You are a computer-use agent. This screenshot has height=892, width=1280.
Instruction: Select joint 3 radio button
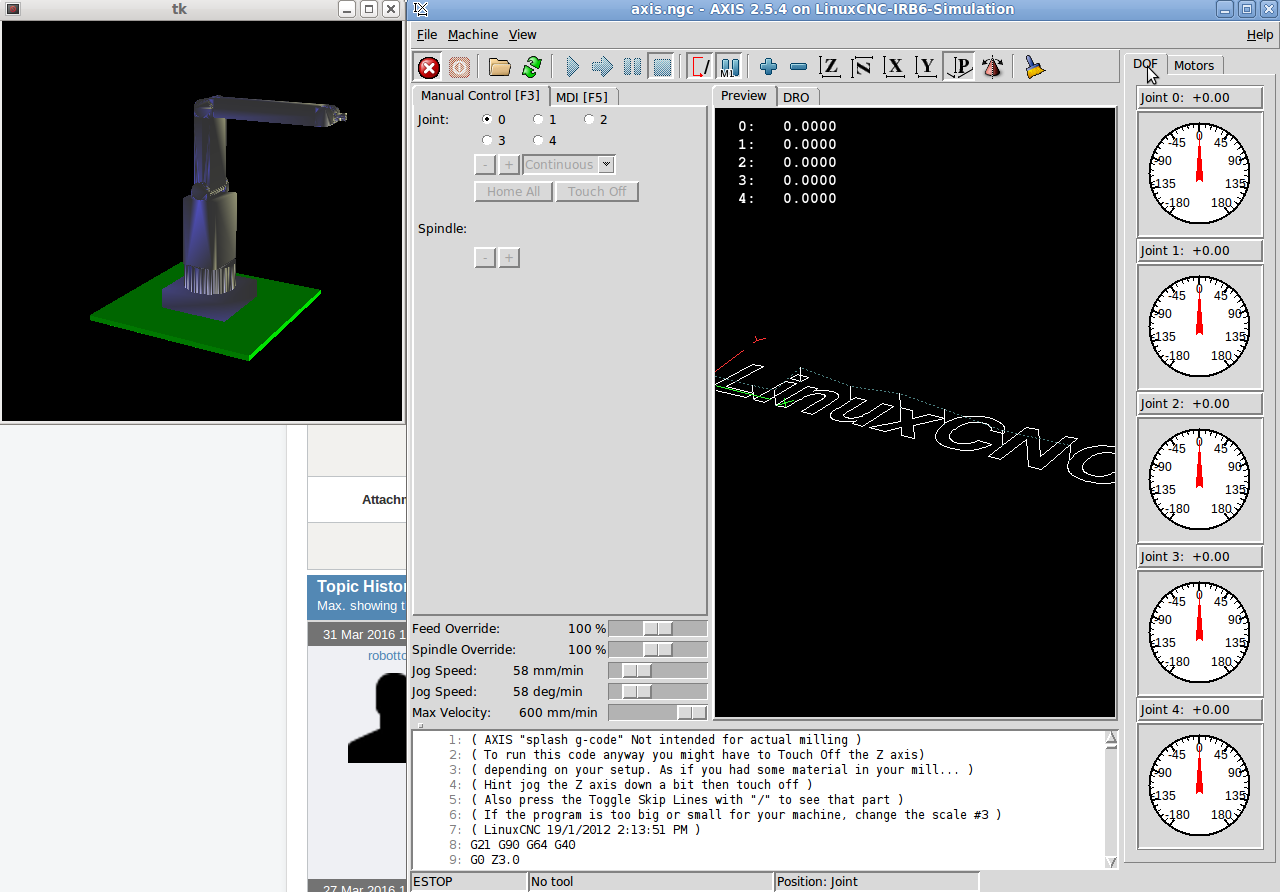pyautogui.click(x=488, y=141)
